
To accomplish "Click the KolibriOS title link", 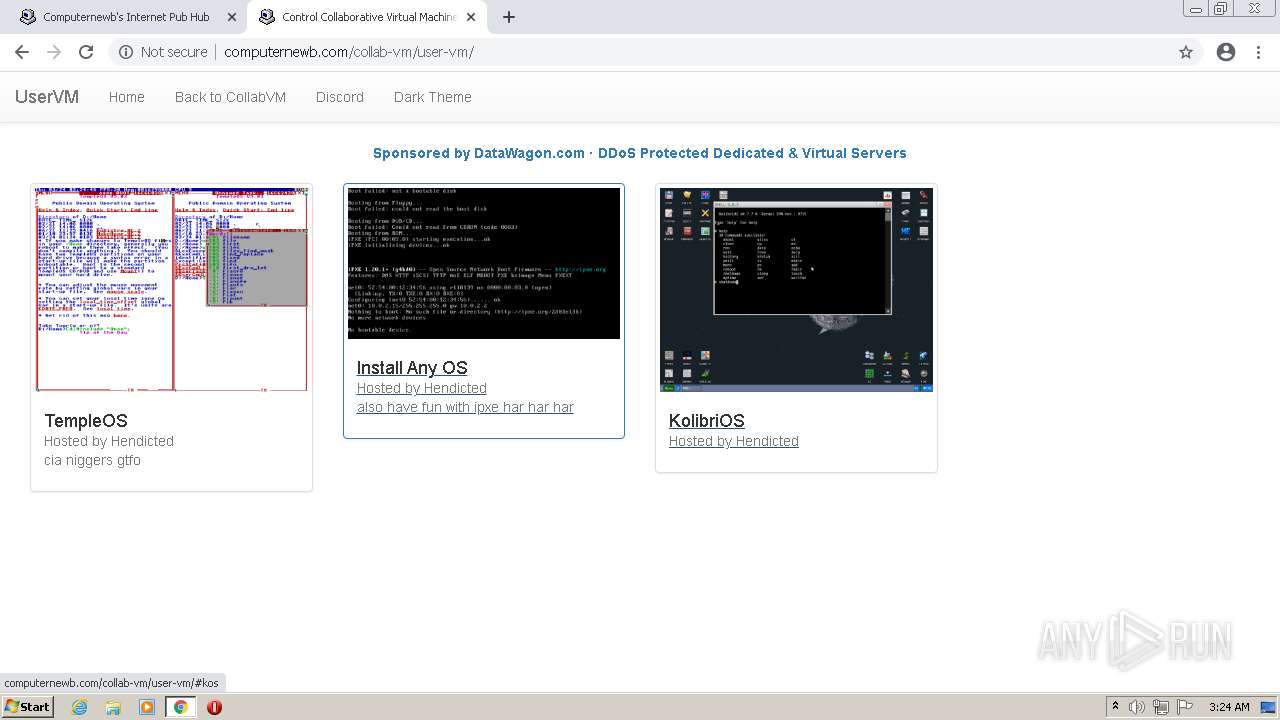I will coord(706,421).
